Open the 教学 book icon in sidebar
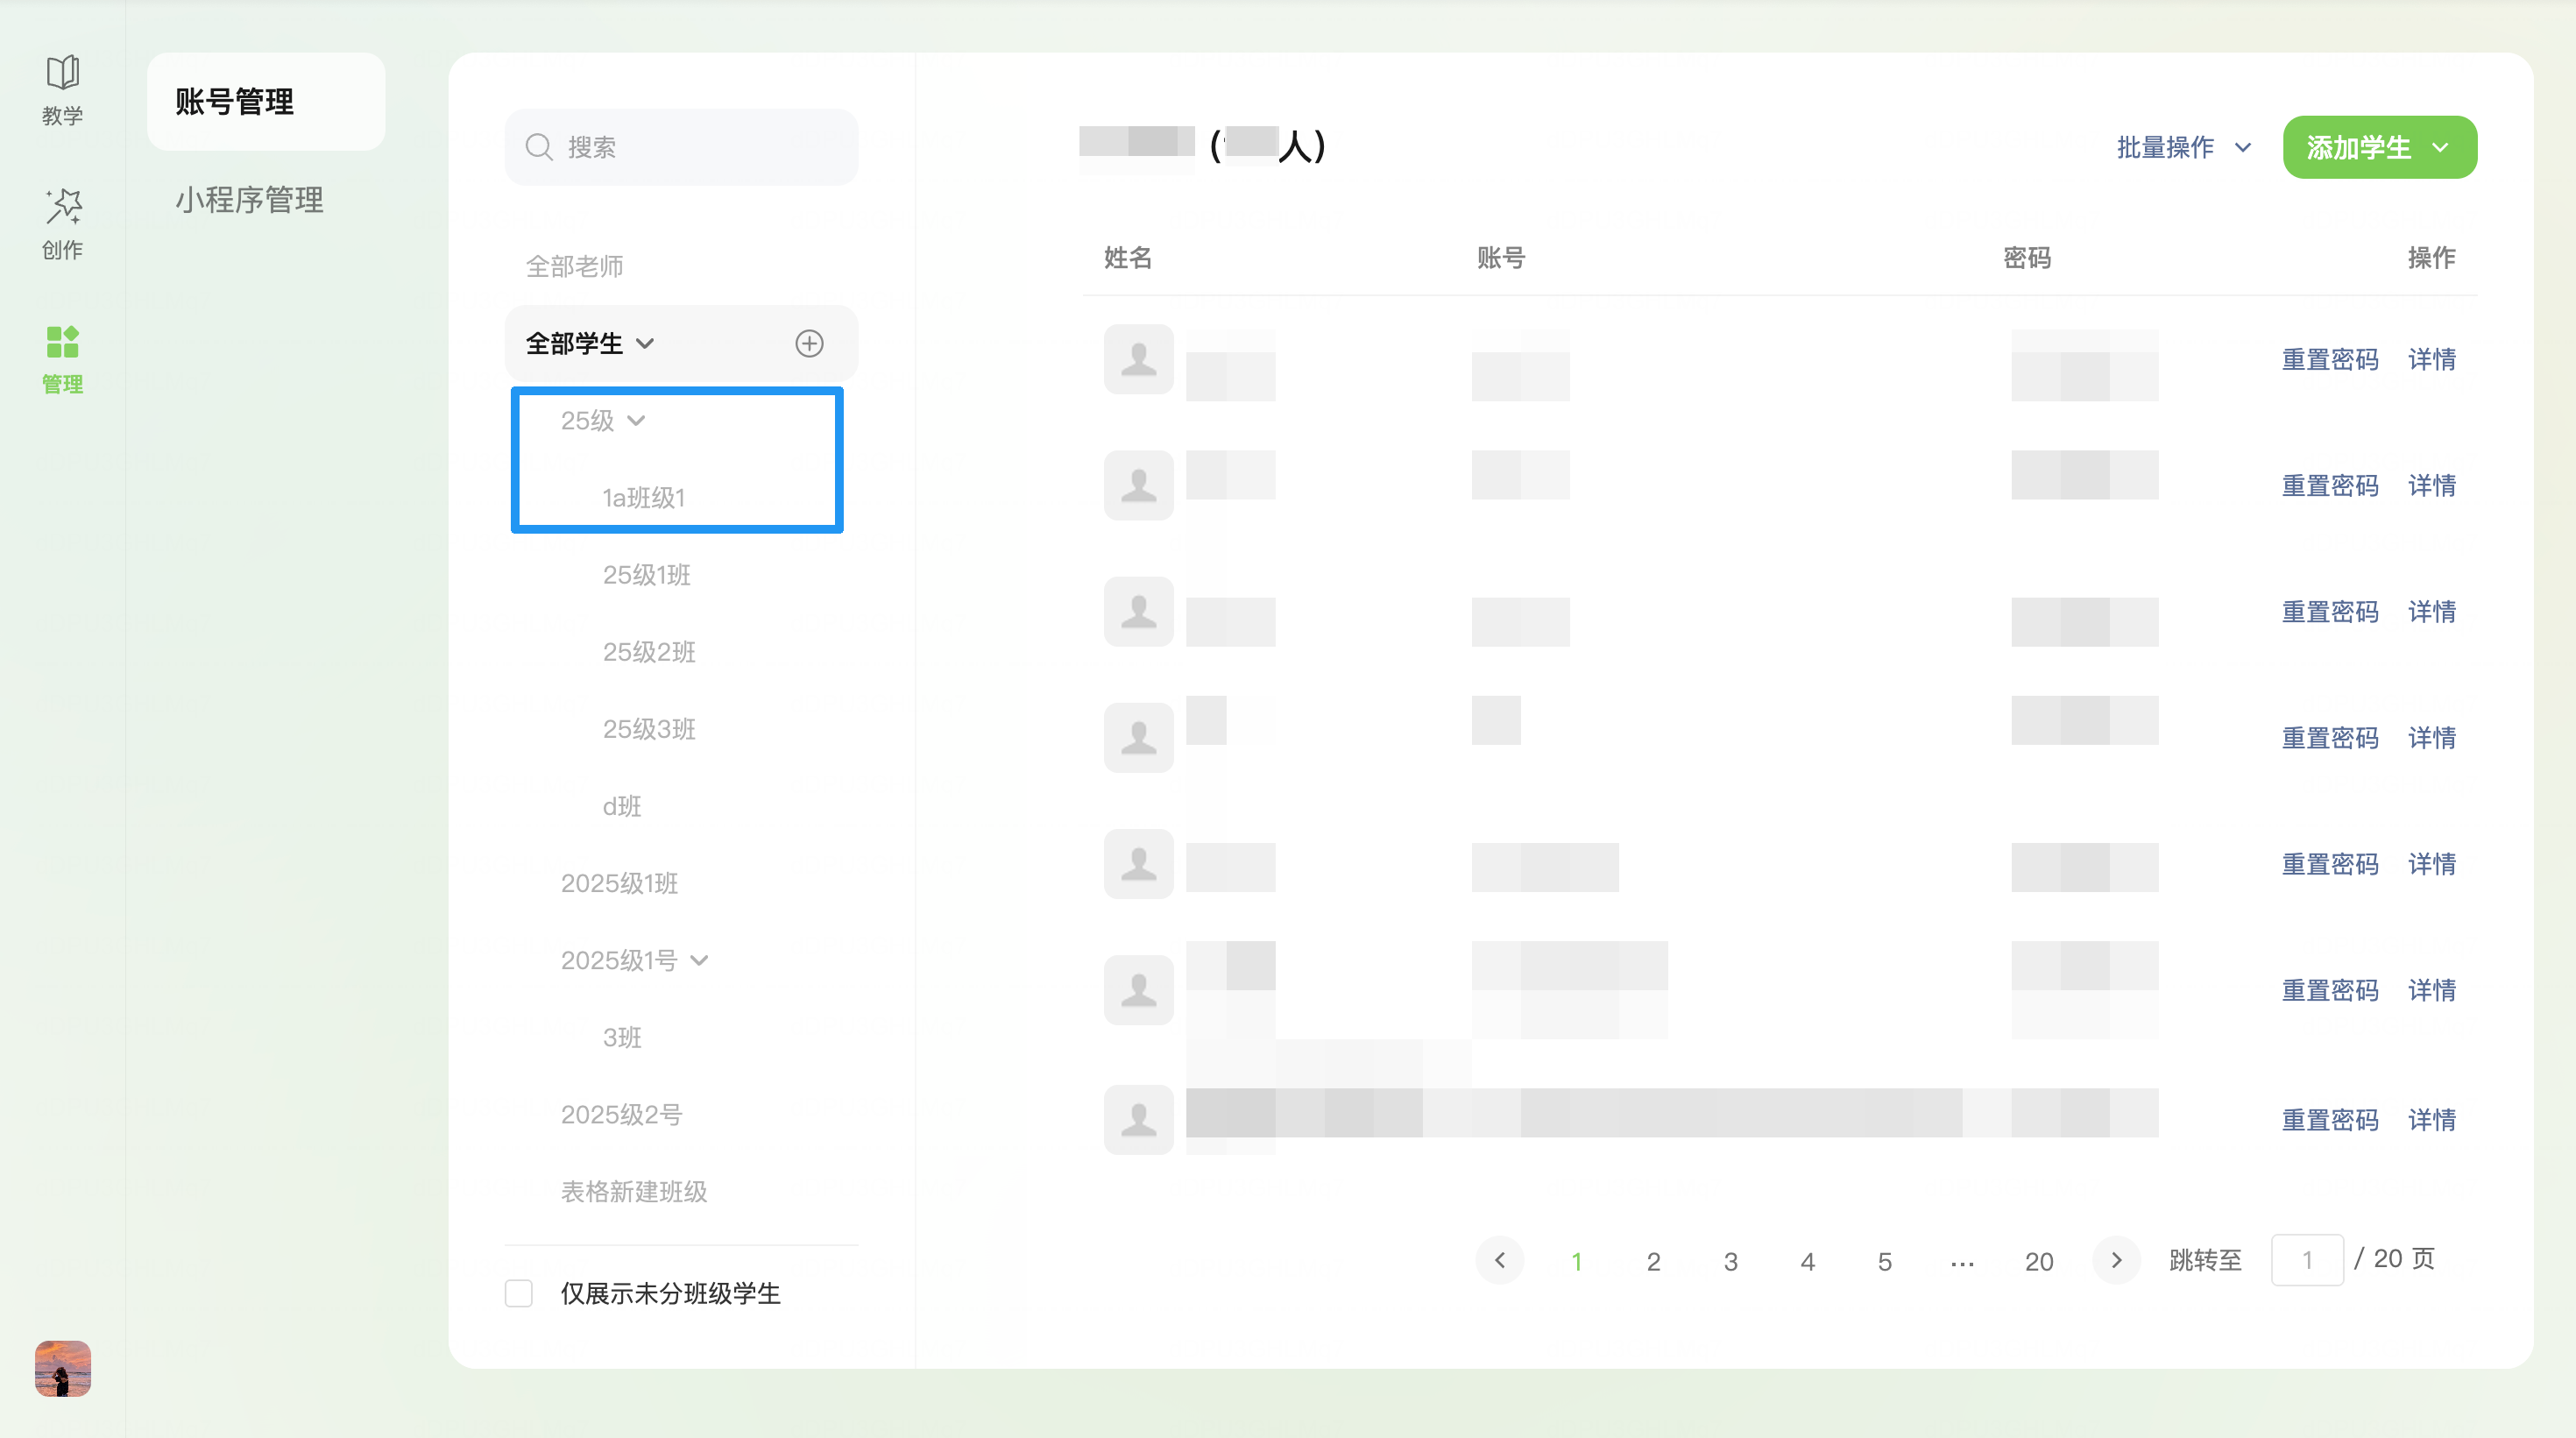2576x1438 pixels. coord(62,73)
